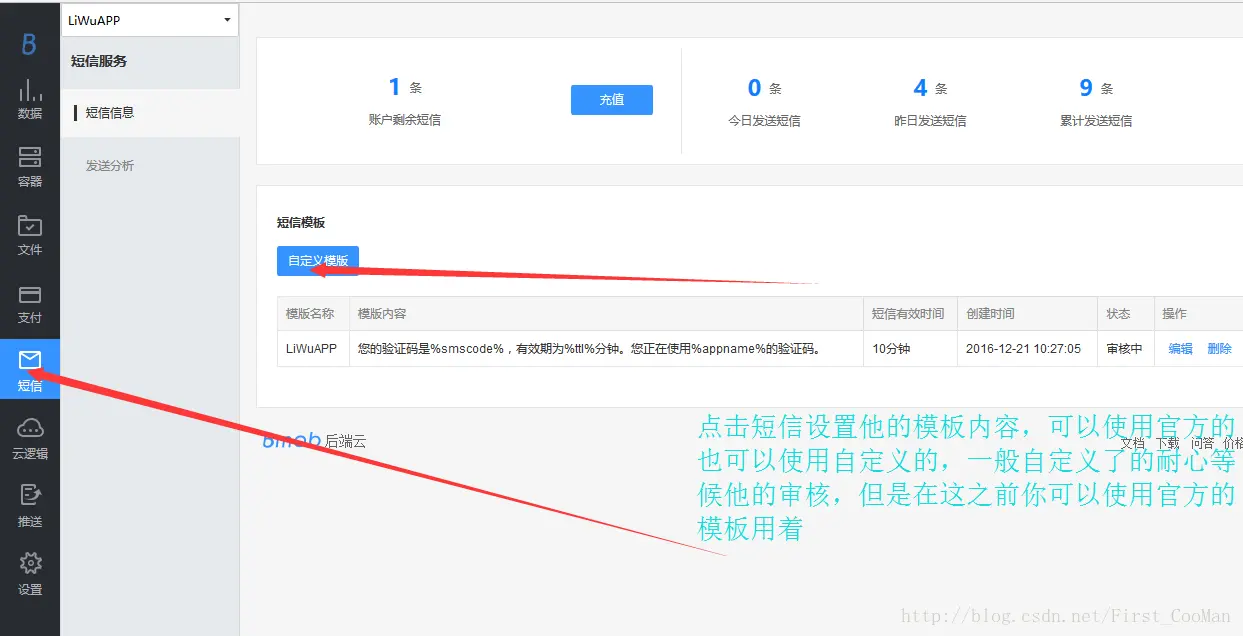Screen dimensions: 1243x636
Task: Click 编辑 link for LiWuAPP template
Action: (1180, 349)
